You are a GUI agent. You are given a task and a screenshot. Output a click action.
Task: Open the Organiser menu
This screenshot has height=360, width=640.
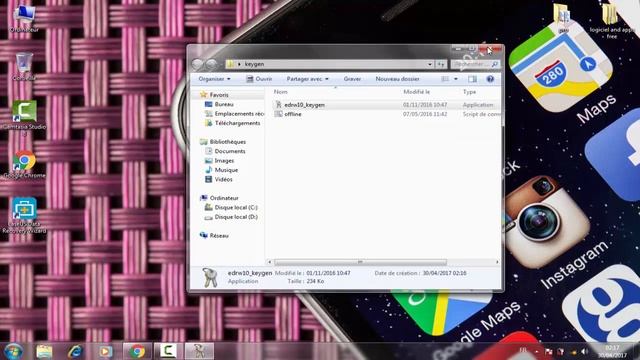coord(214,79)
